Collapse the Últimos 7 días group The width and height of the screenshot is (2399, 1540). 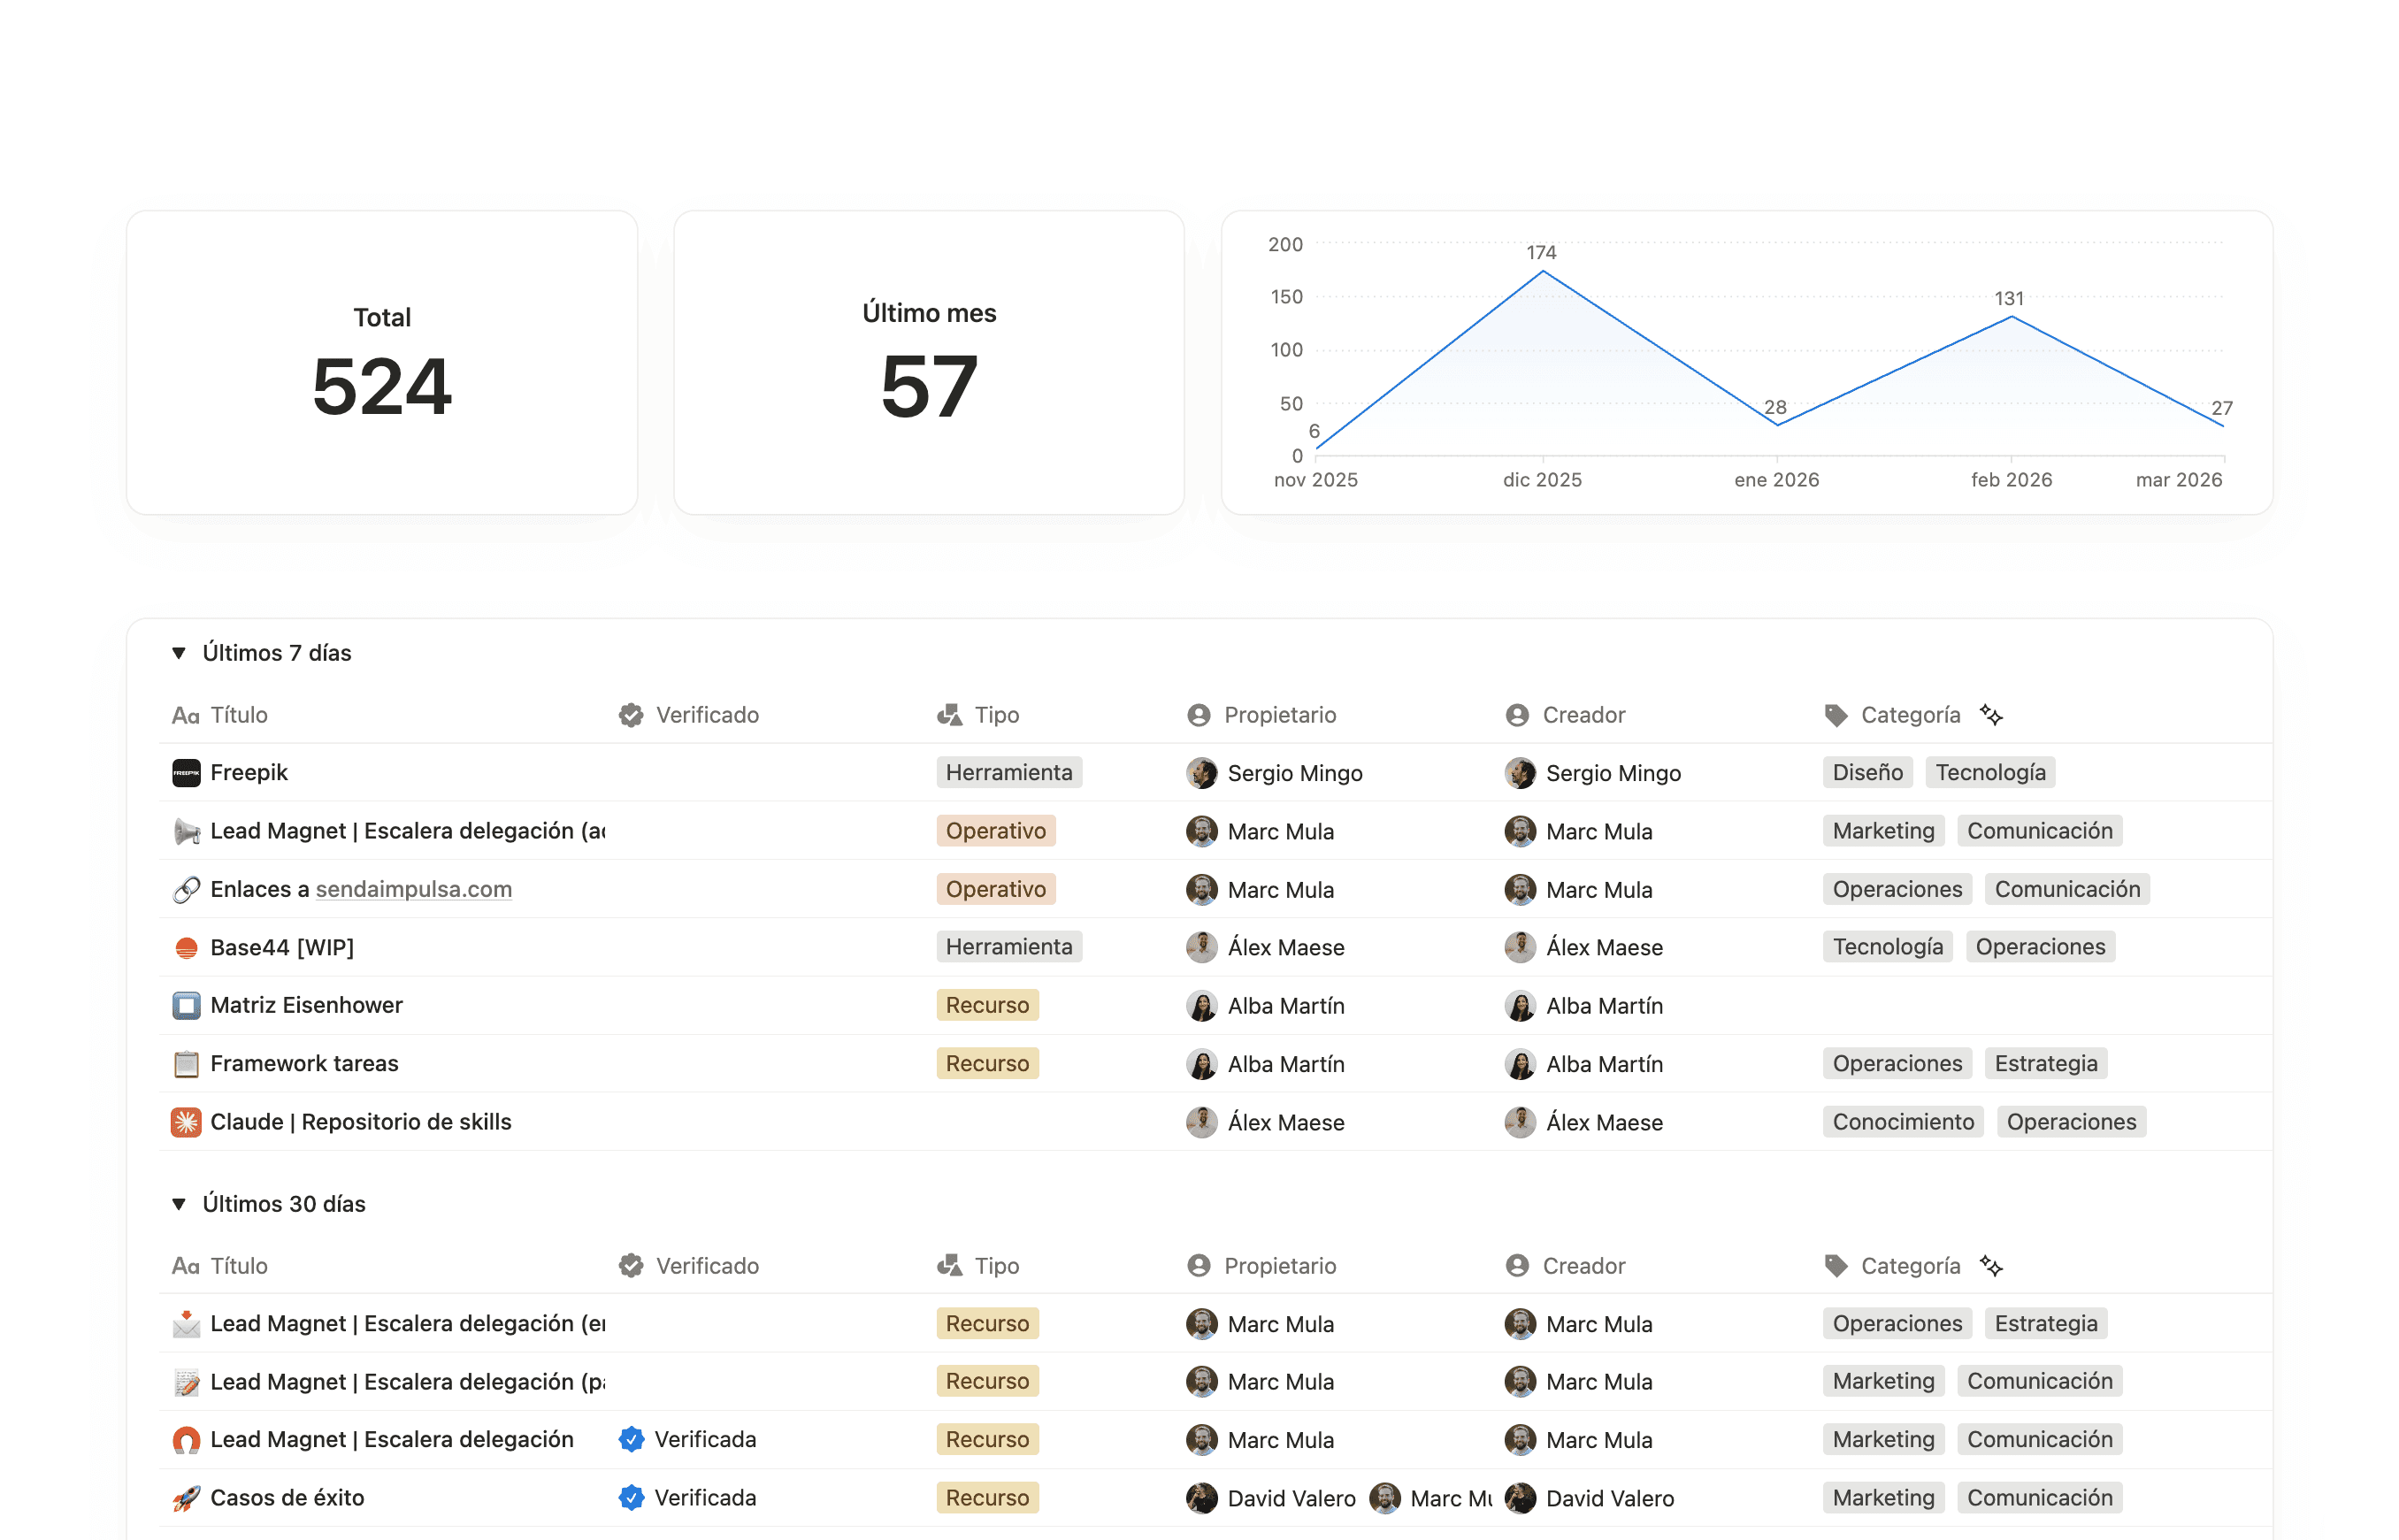[179, 653]
